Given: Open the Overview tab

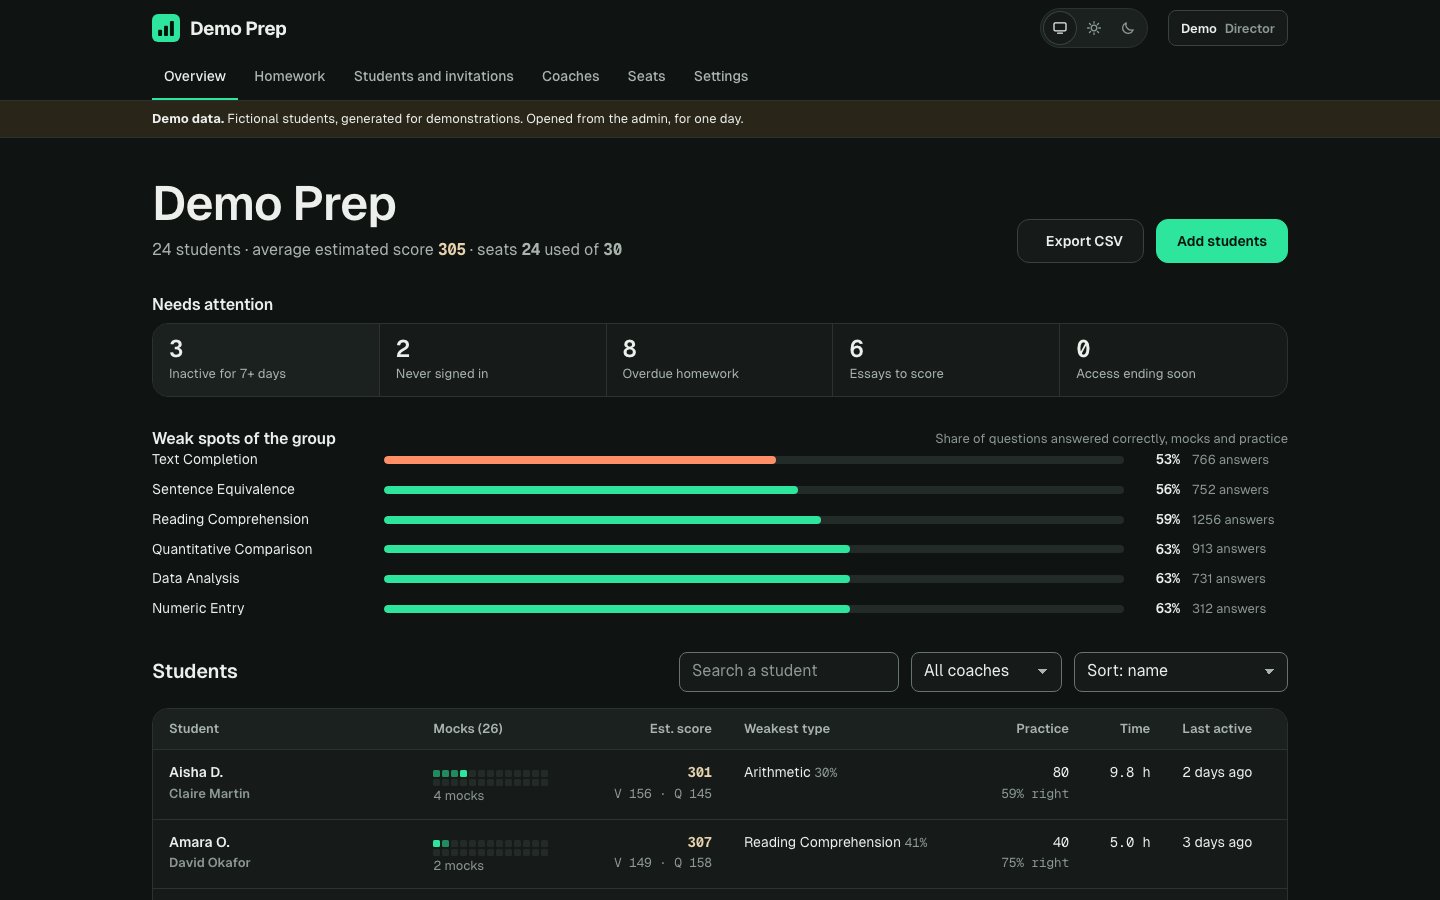Looking at the screenshot, I should pyautogui.click(x=195, y=76).
